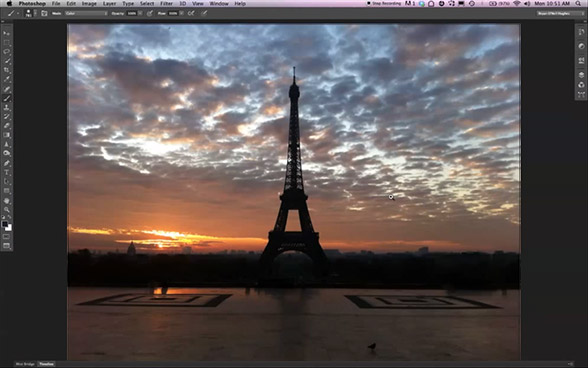Select the Crop tool
This screenshot has height=368, width=588.
7,70
